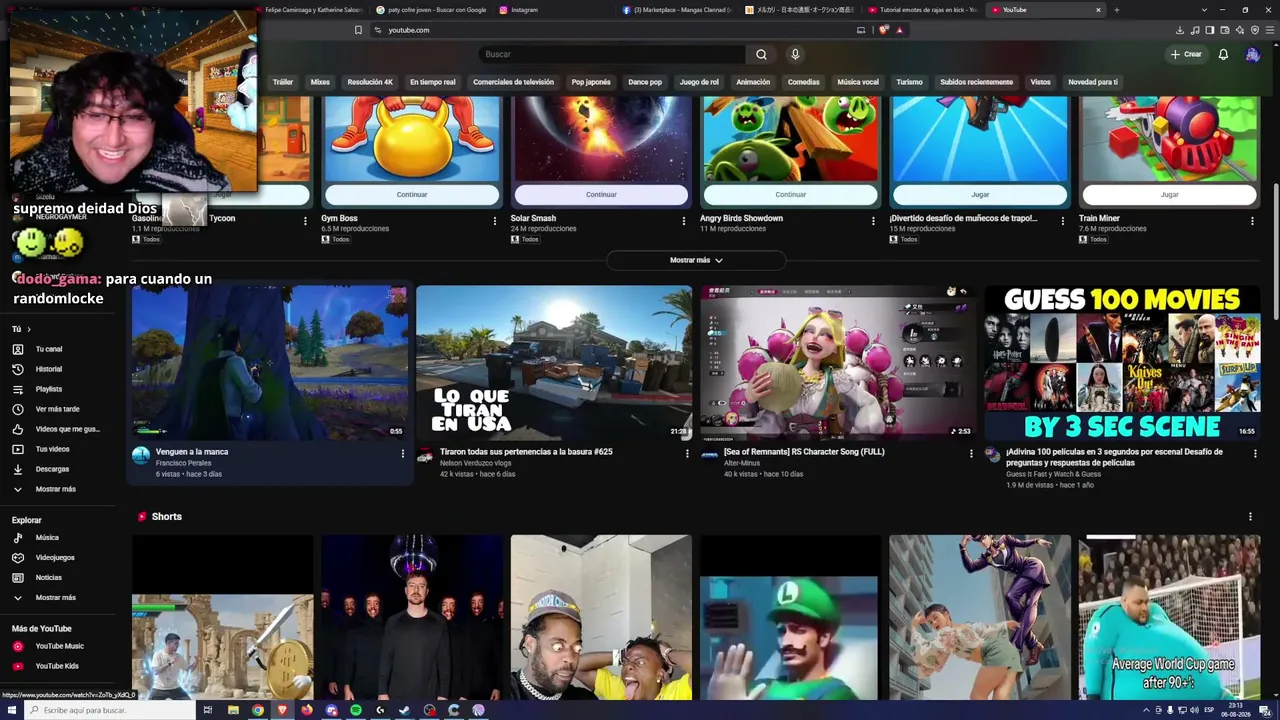The image size is (1280, 720).
Task: Launch YouTube Kids from the sidebar
Action: pos(57,666)
